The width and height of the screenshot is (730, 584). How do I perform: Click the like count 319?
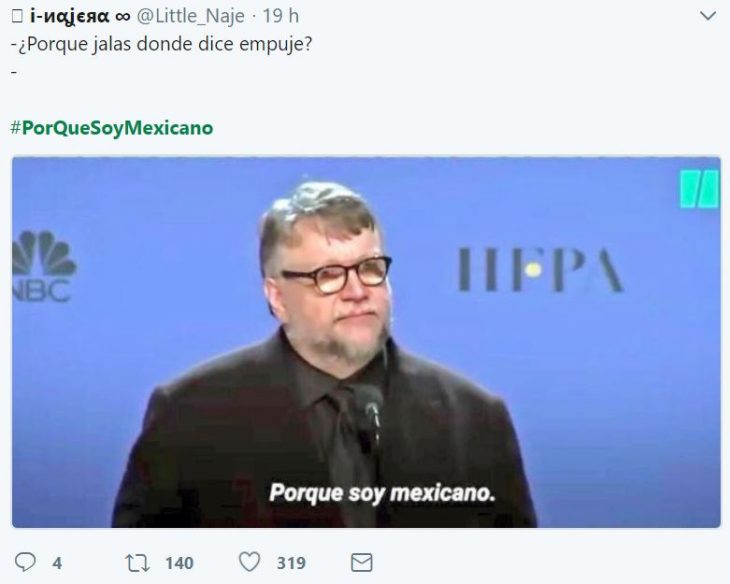click(291, 563)
